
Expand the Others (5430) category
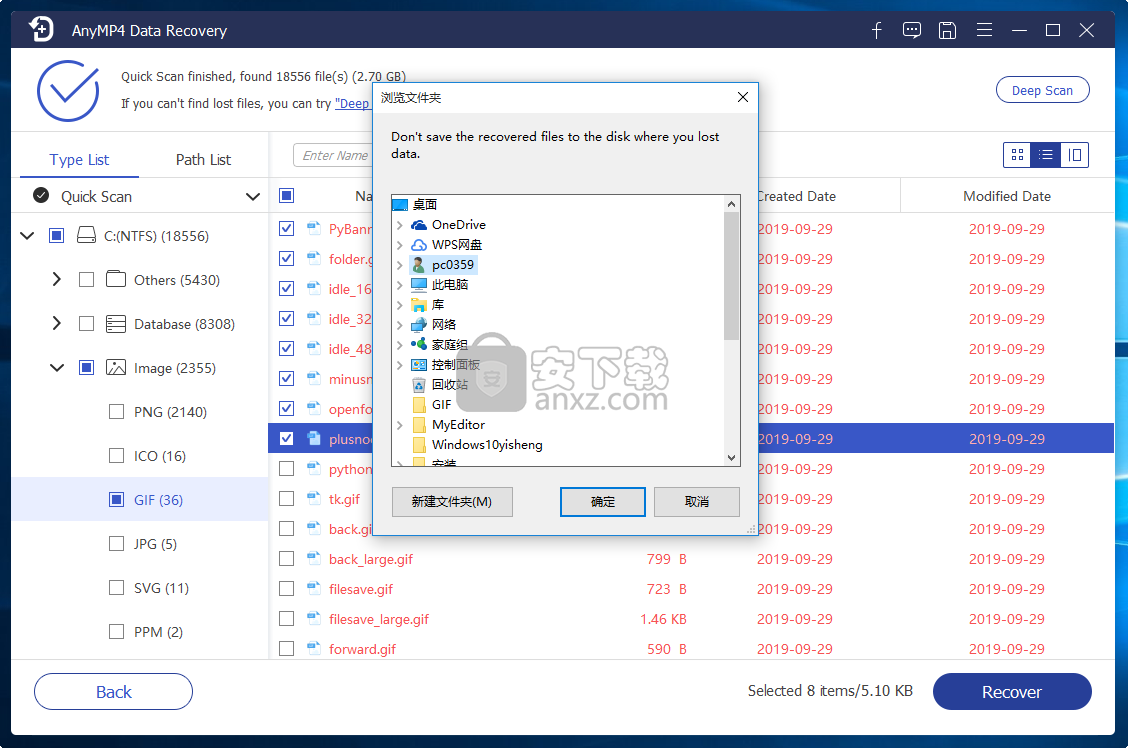pos(57,279)
